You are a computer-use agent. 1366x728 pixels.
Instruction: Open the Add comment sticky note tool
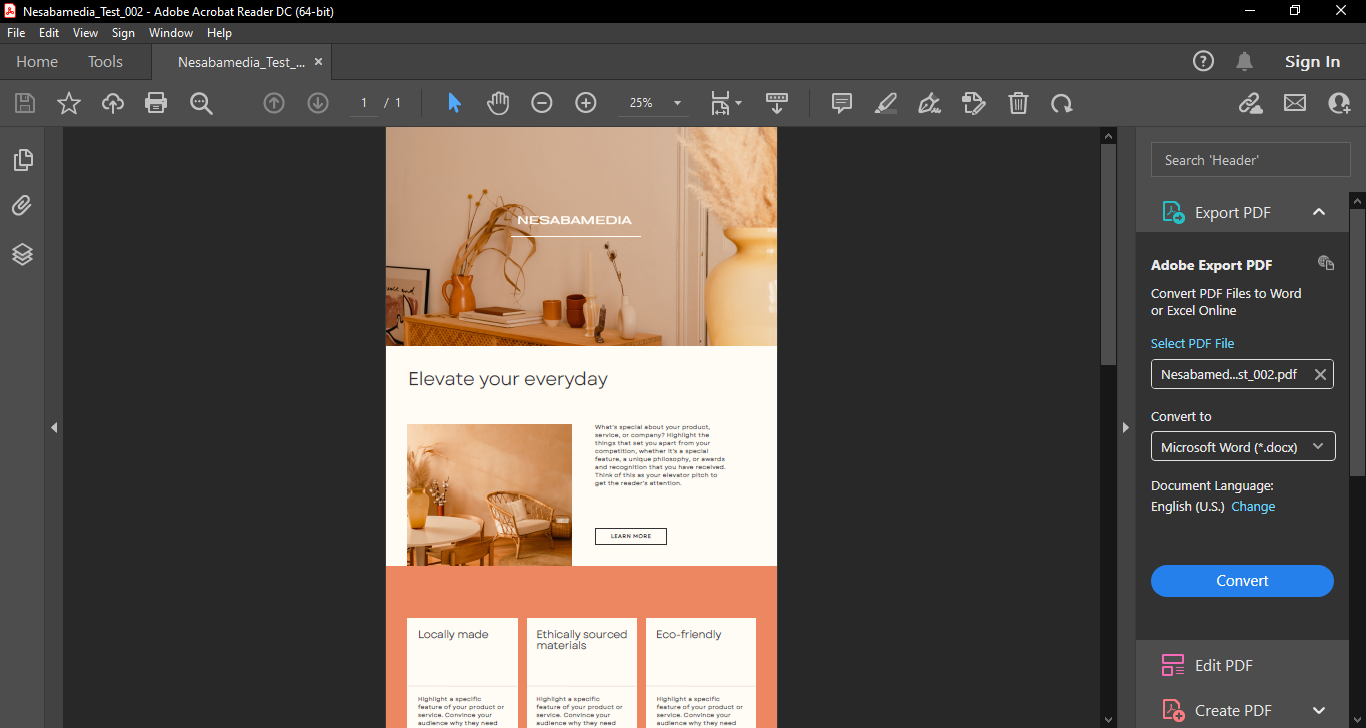tap(842, 103)
